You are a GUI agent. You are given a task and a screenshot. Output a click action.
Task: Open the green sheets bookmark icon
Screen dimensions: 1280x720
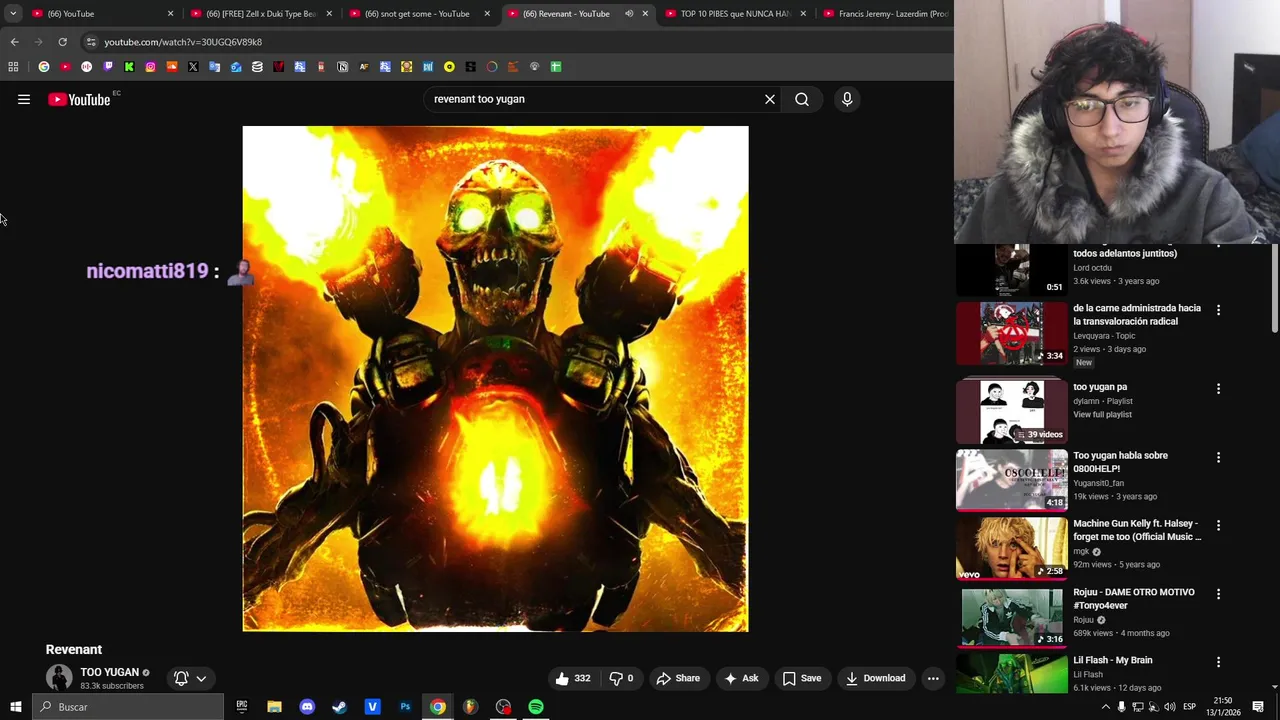click(556, 67)
